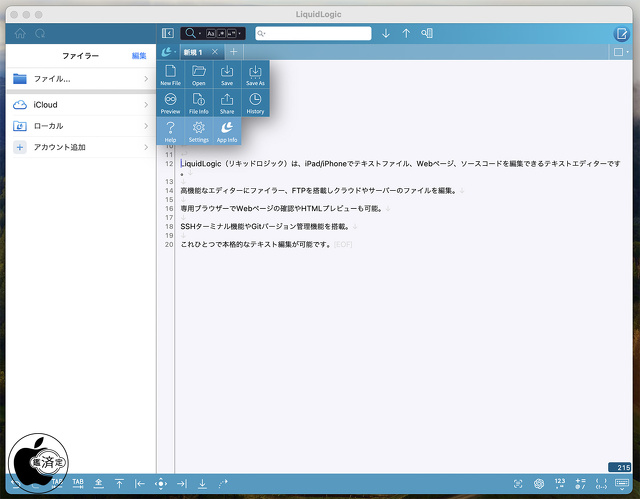This screenshot has width=640, height=499.
Task: Open the window layout dropdown at the right
Action: coord(621,52)
